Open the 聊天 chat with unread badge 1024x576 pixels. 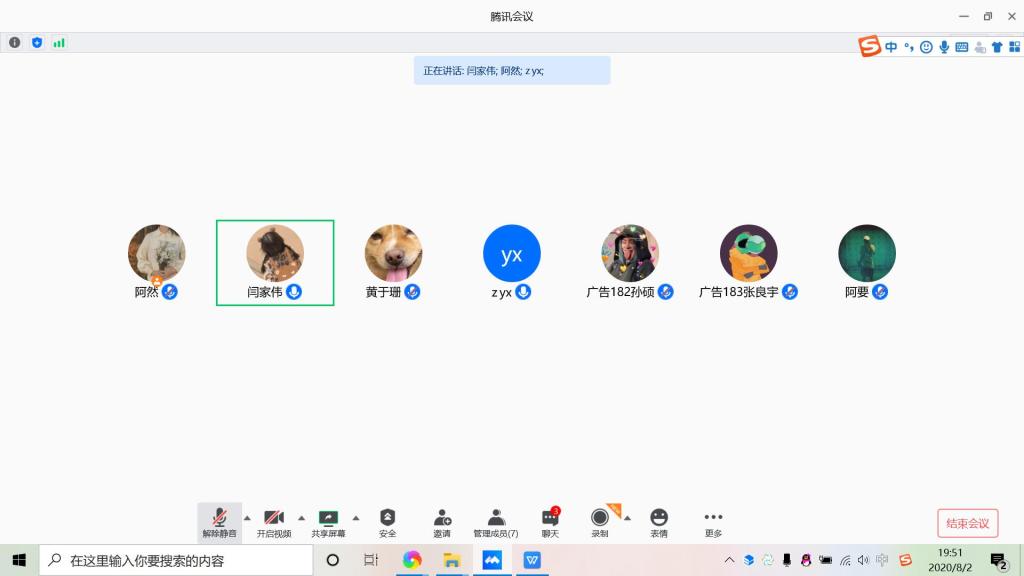click(x=550, y=522)
